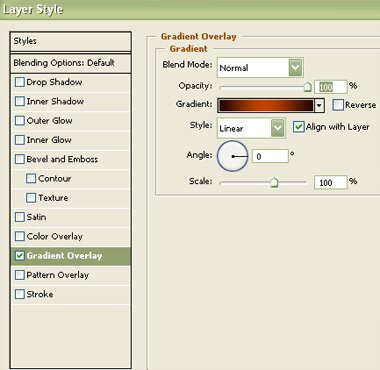Click the Scale percentage field
The image size is (380, 370).
[x=331, y=182]
